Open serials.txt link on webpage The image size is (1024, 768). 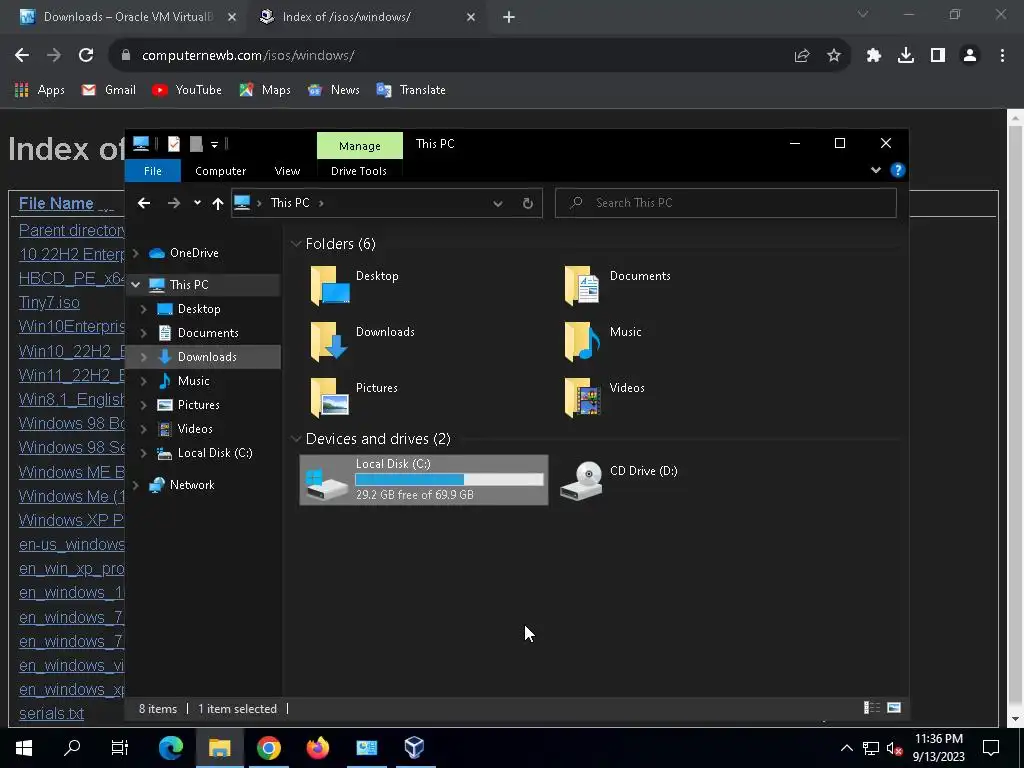(x=51, y=714)
